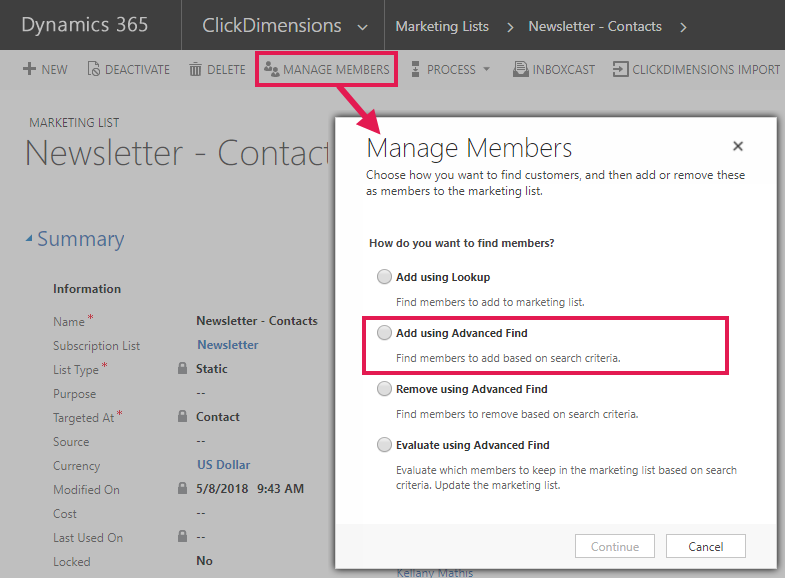Click DEACTIVATE in command bar

click(137, 70)
